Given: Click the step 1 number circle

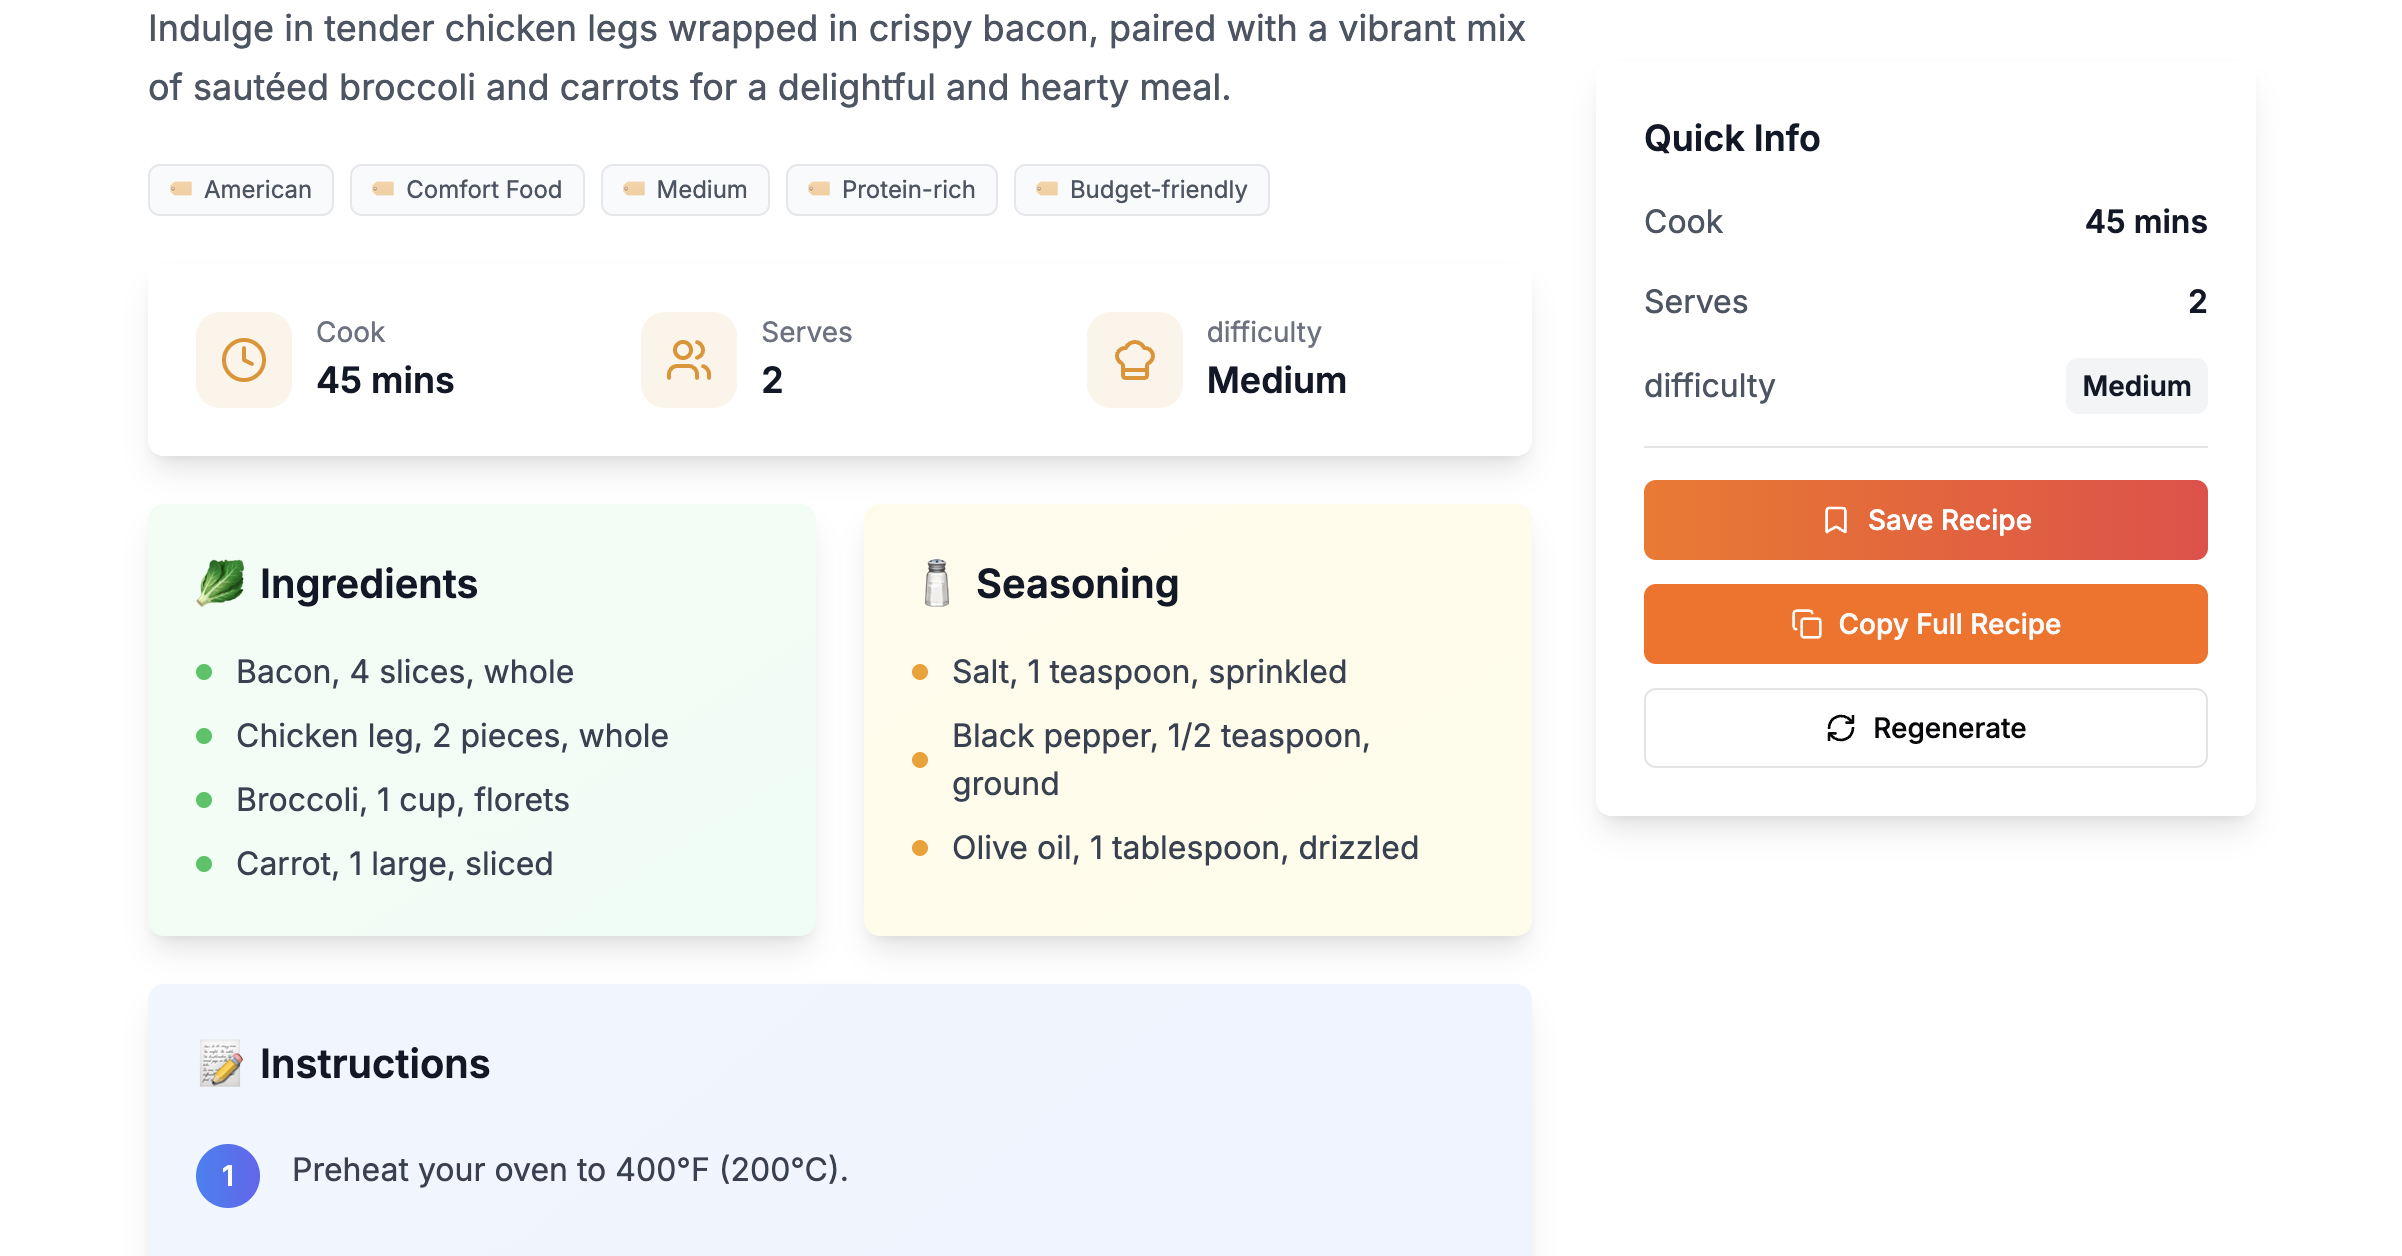Looking at the screenshot, I should point(228,1176).
